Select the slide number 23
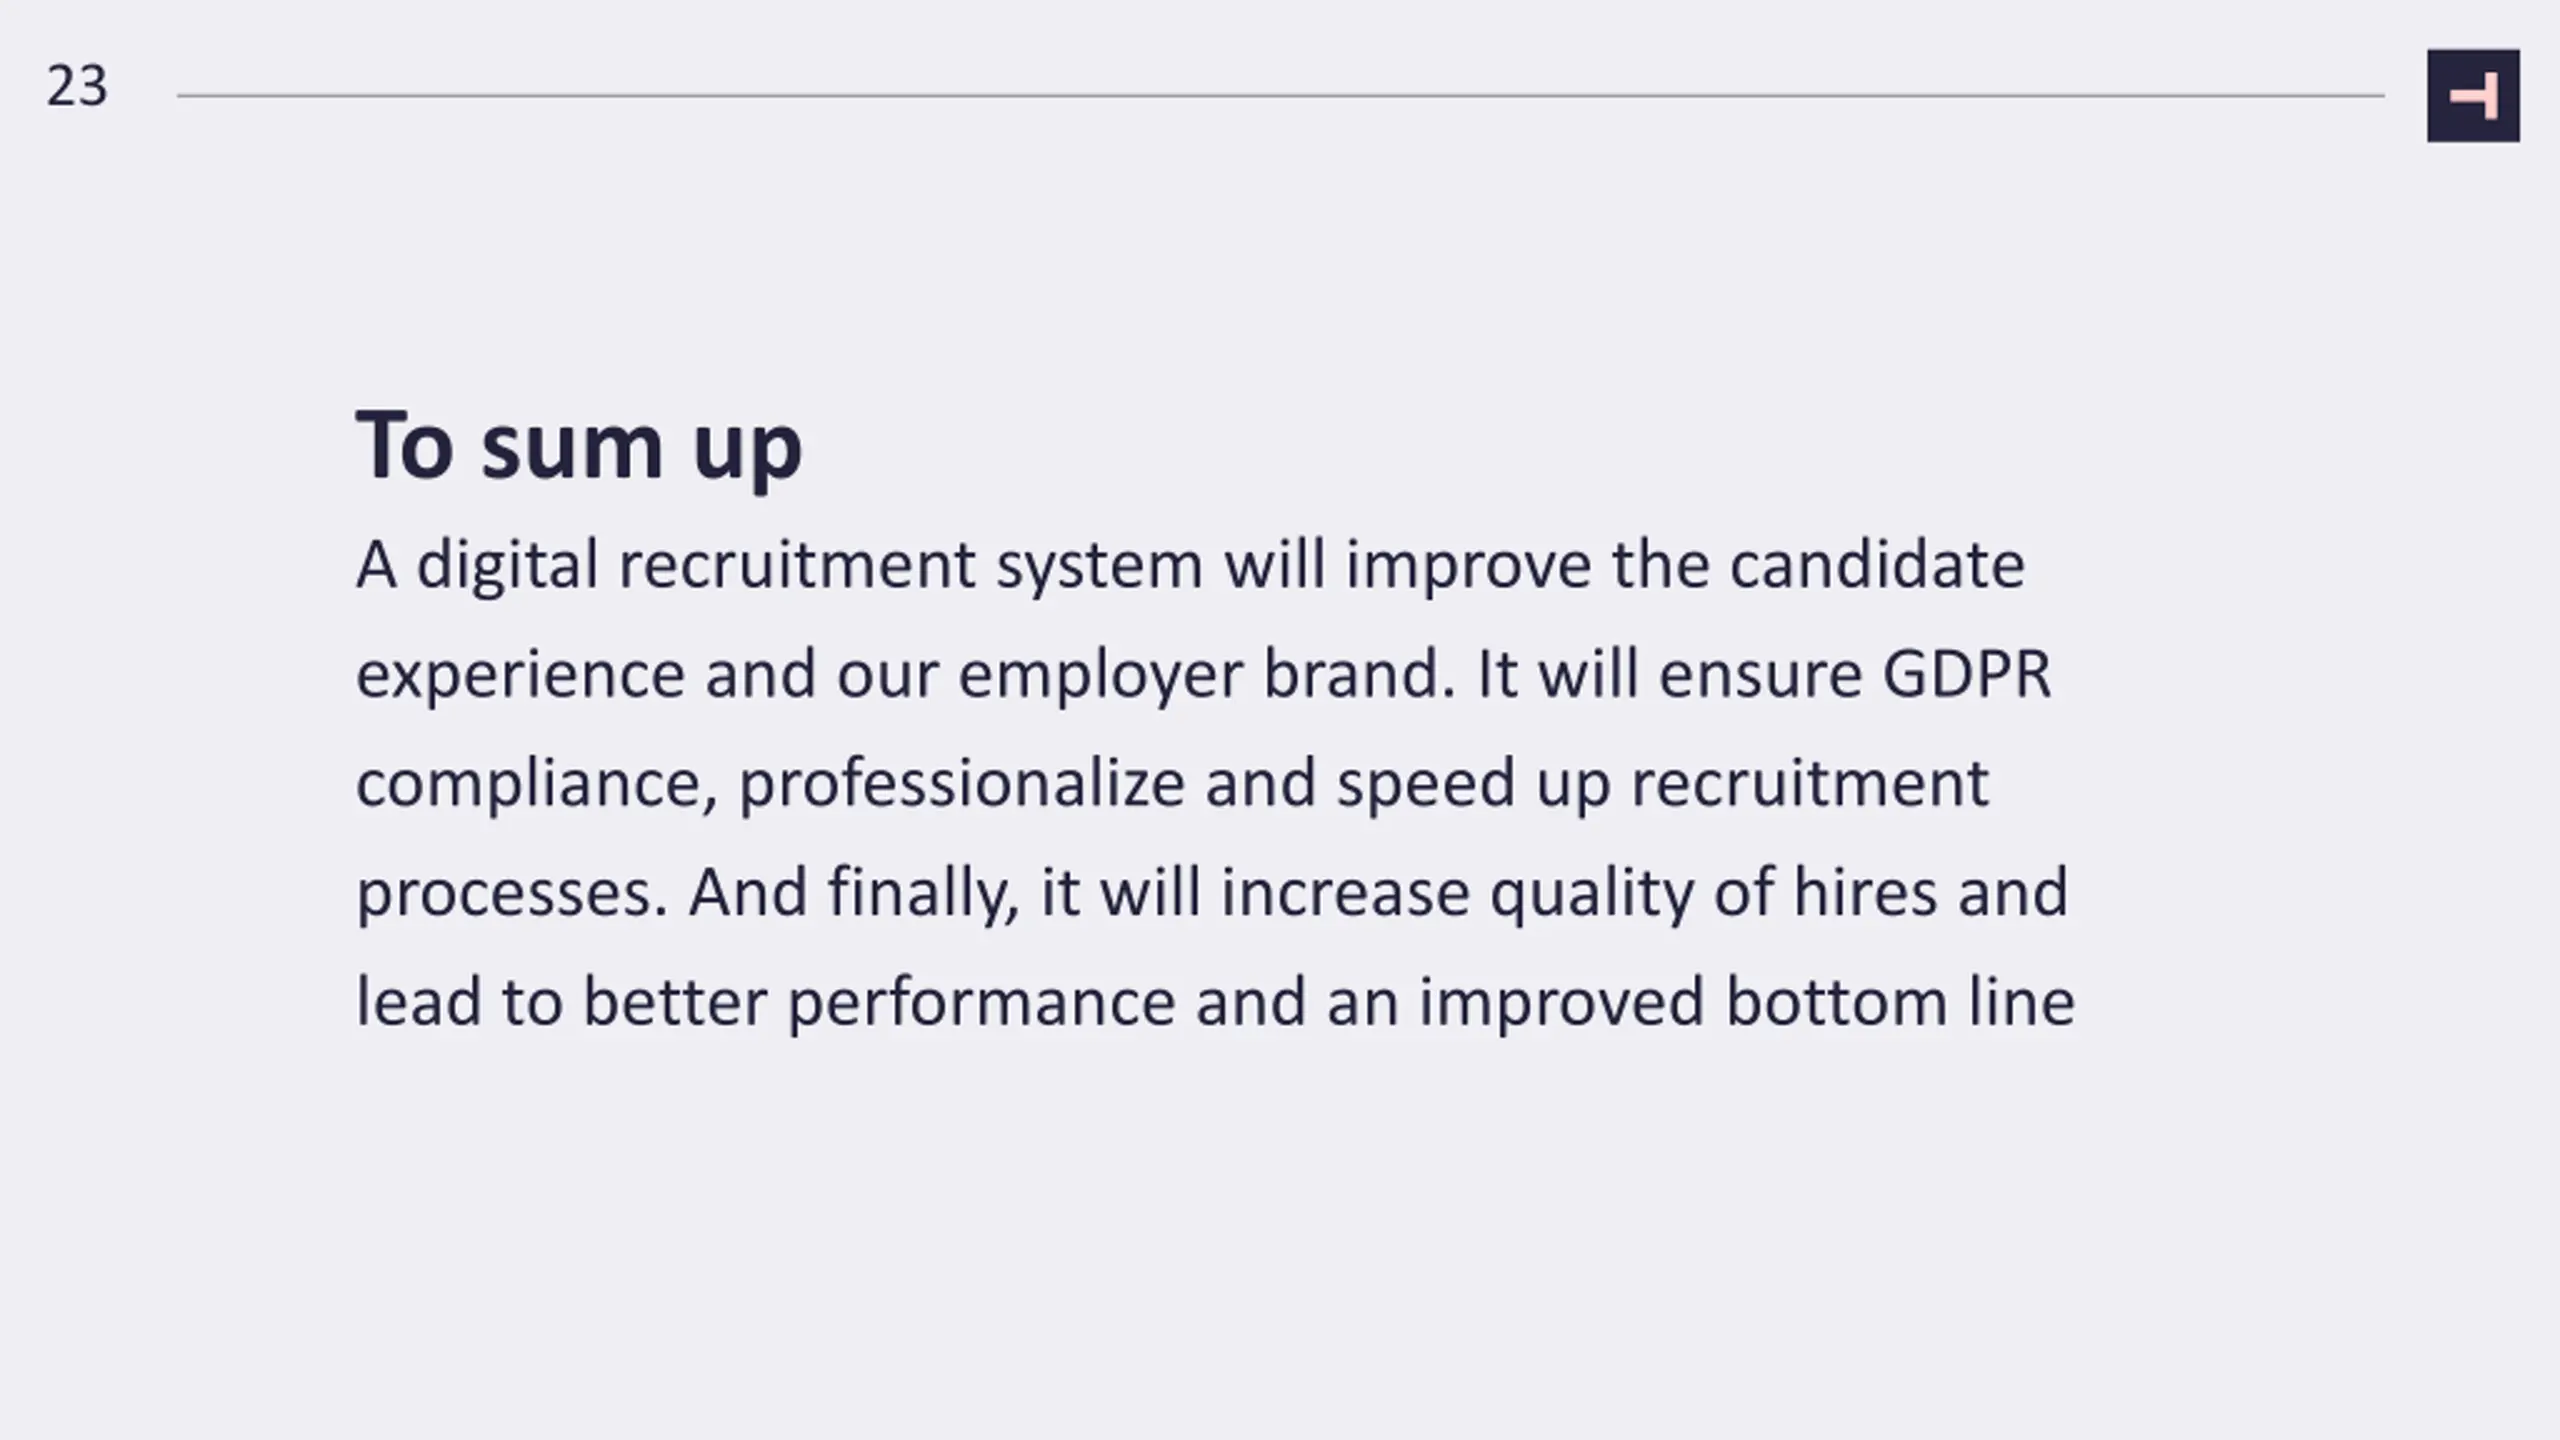 77,87
